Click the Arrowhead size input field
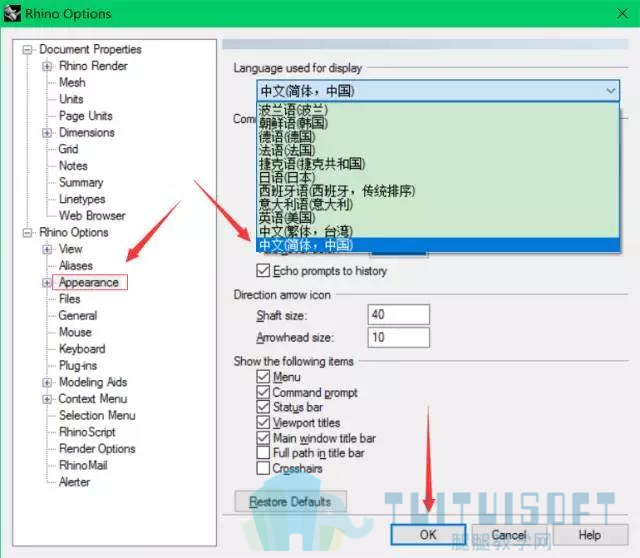Screen dimensions: 640x558 click(398, 337)
